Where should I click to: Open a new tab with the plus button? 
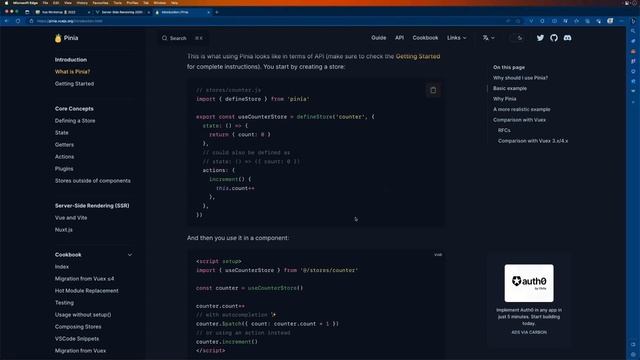[x=217, y=12]
